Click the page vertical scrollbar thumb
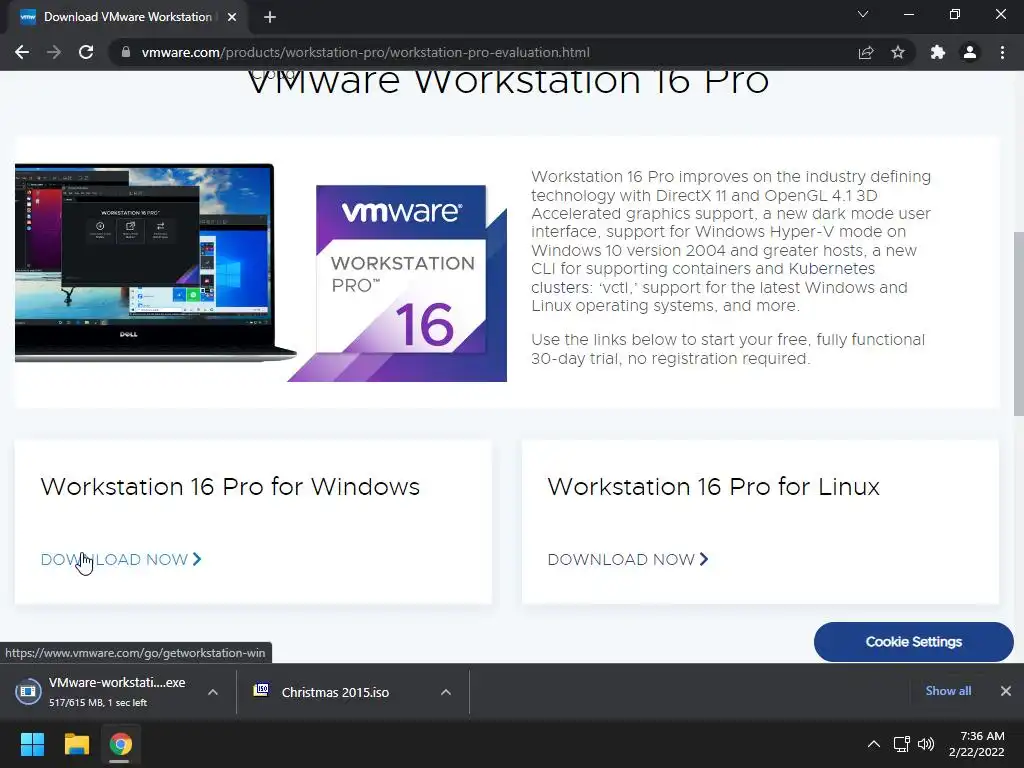 tap(1018, 323)
